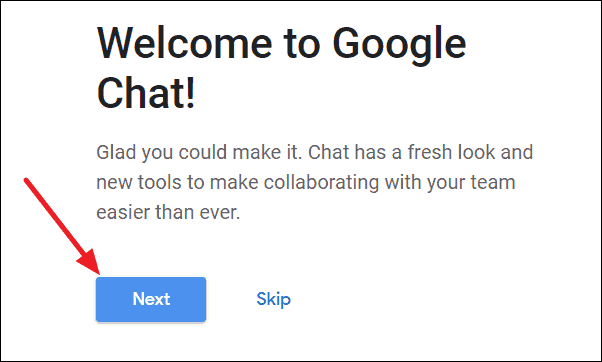Click the word 'Welcome' in the heading
Screen dimensions: 602x362
tap(184, 43)
